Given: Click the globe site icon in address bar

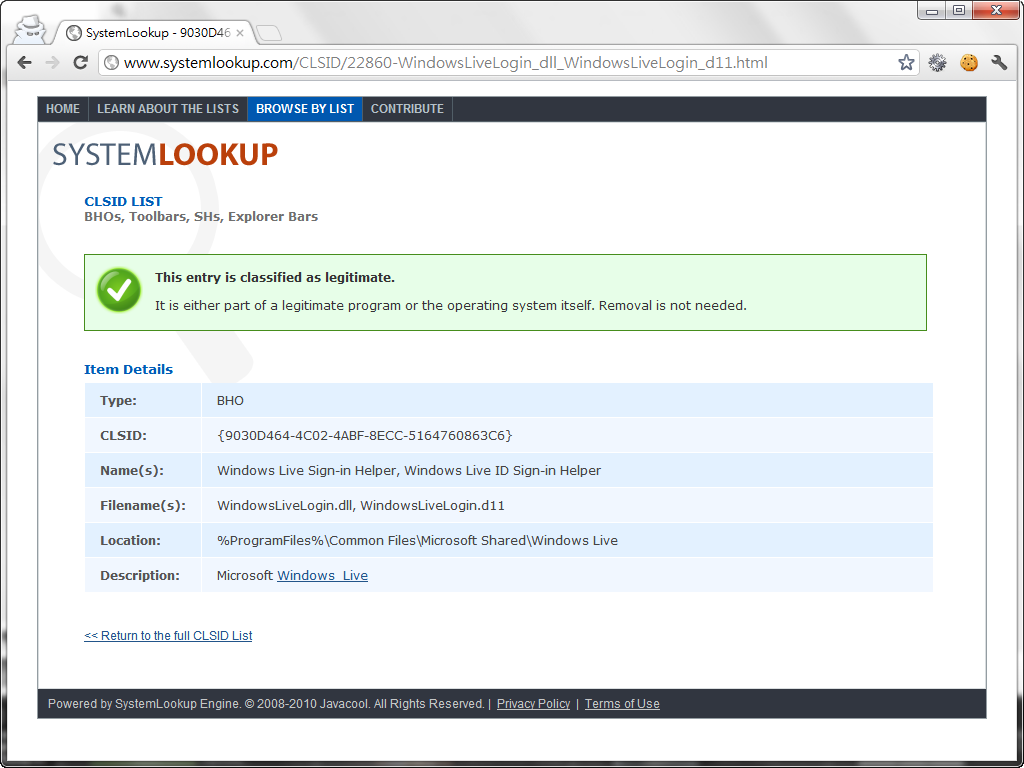Looking at the screenshot, I should 112,63.
